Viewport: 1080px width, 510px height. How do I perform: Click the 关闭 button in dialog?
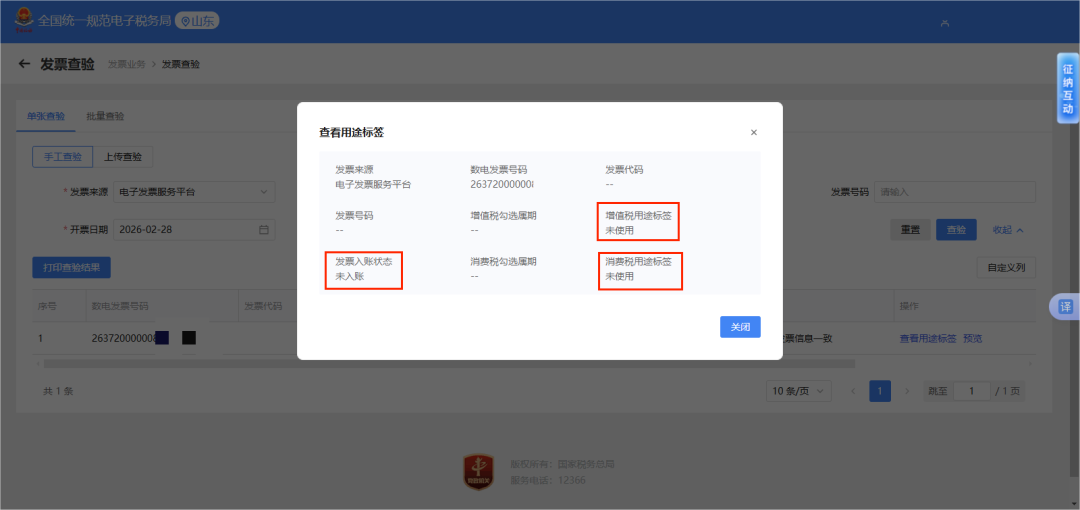point(740,327)
